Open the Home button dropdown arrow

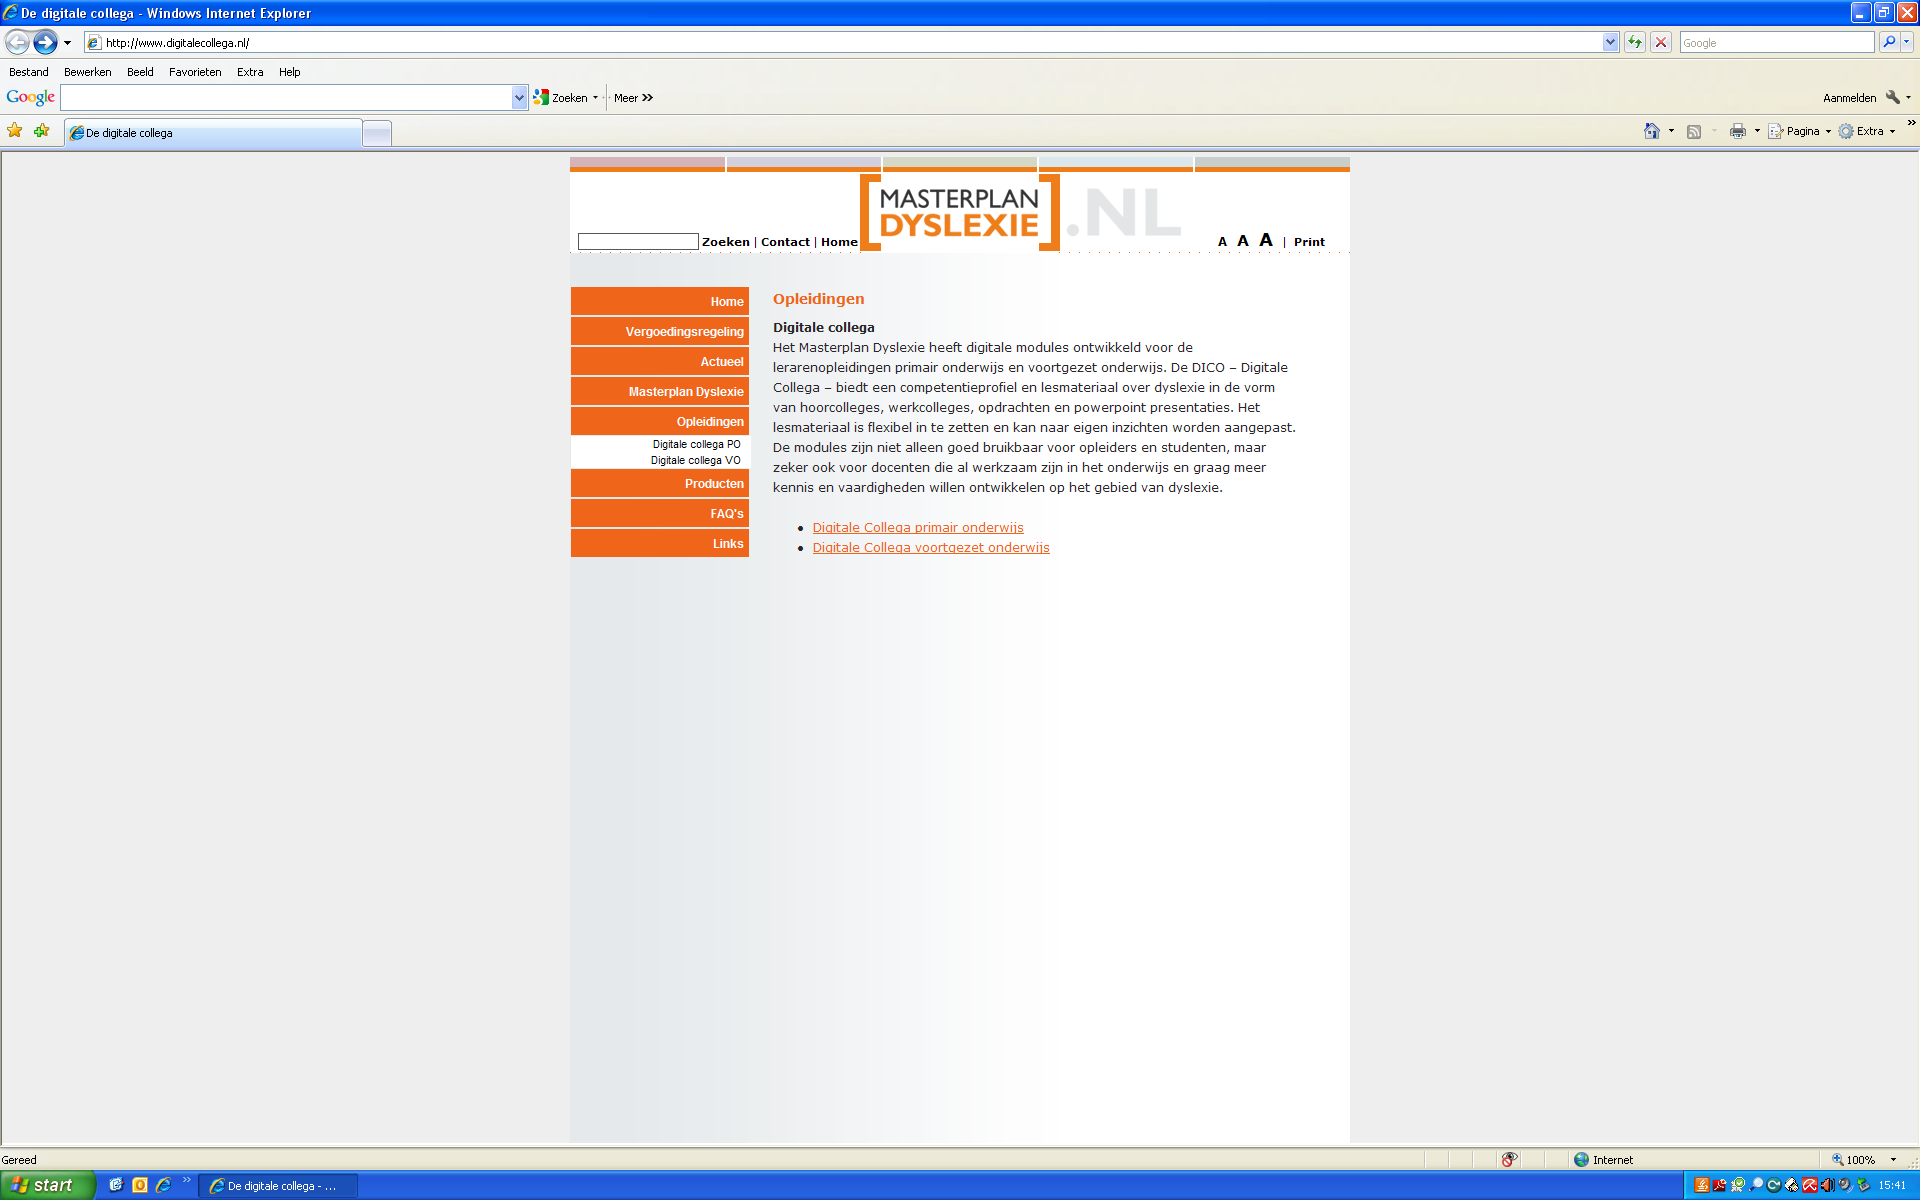pyautogui.click(x=1671, y=131)
